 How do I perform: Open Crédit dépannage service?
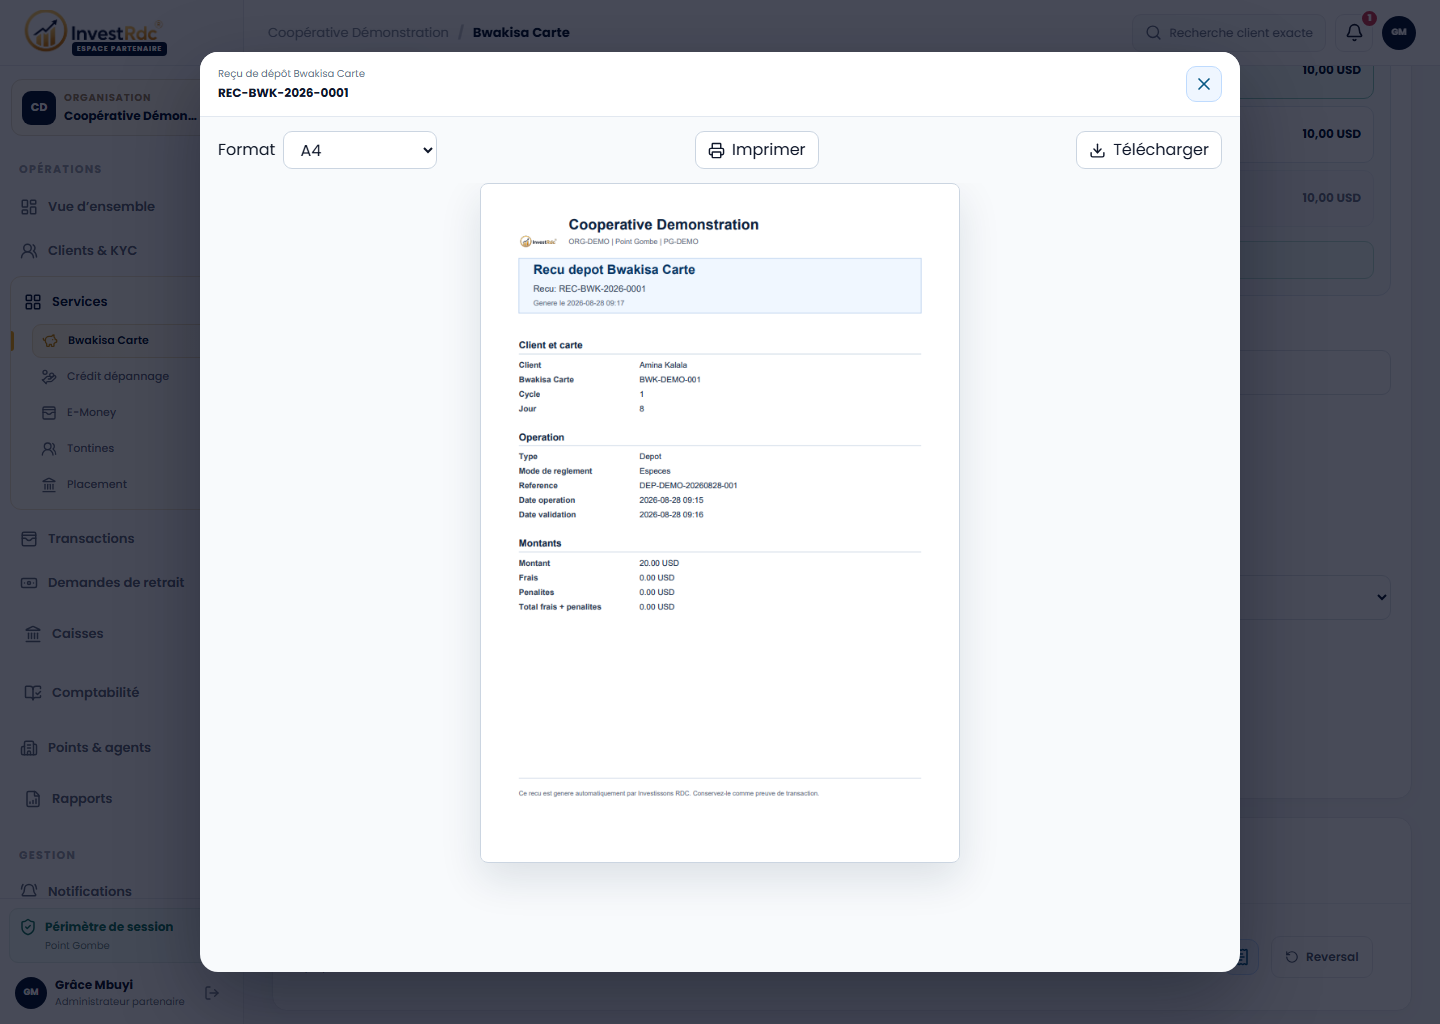point(117,377)
